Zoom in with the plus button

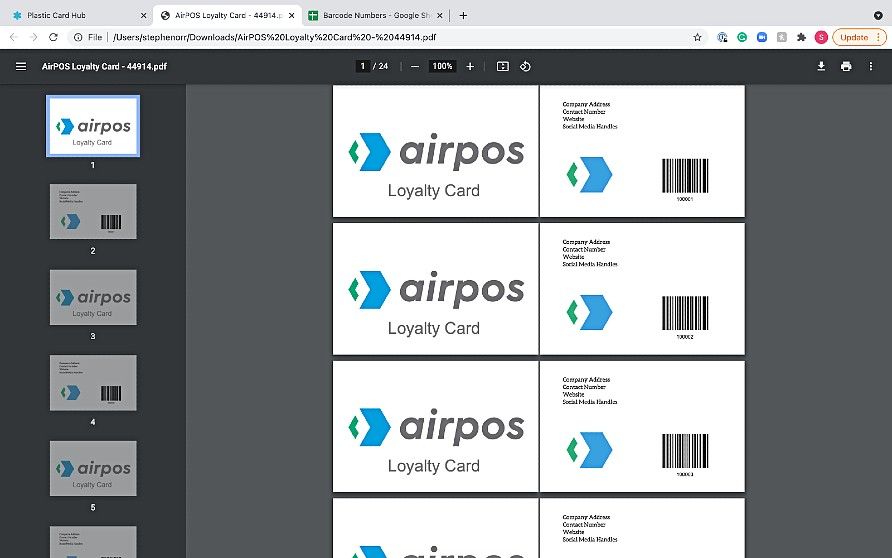[470, 67]
